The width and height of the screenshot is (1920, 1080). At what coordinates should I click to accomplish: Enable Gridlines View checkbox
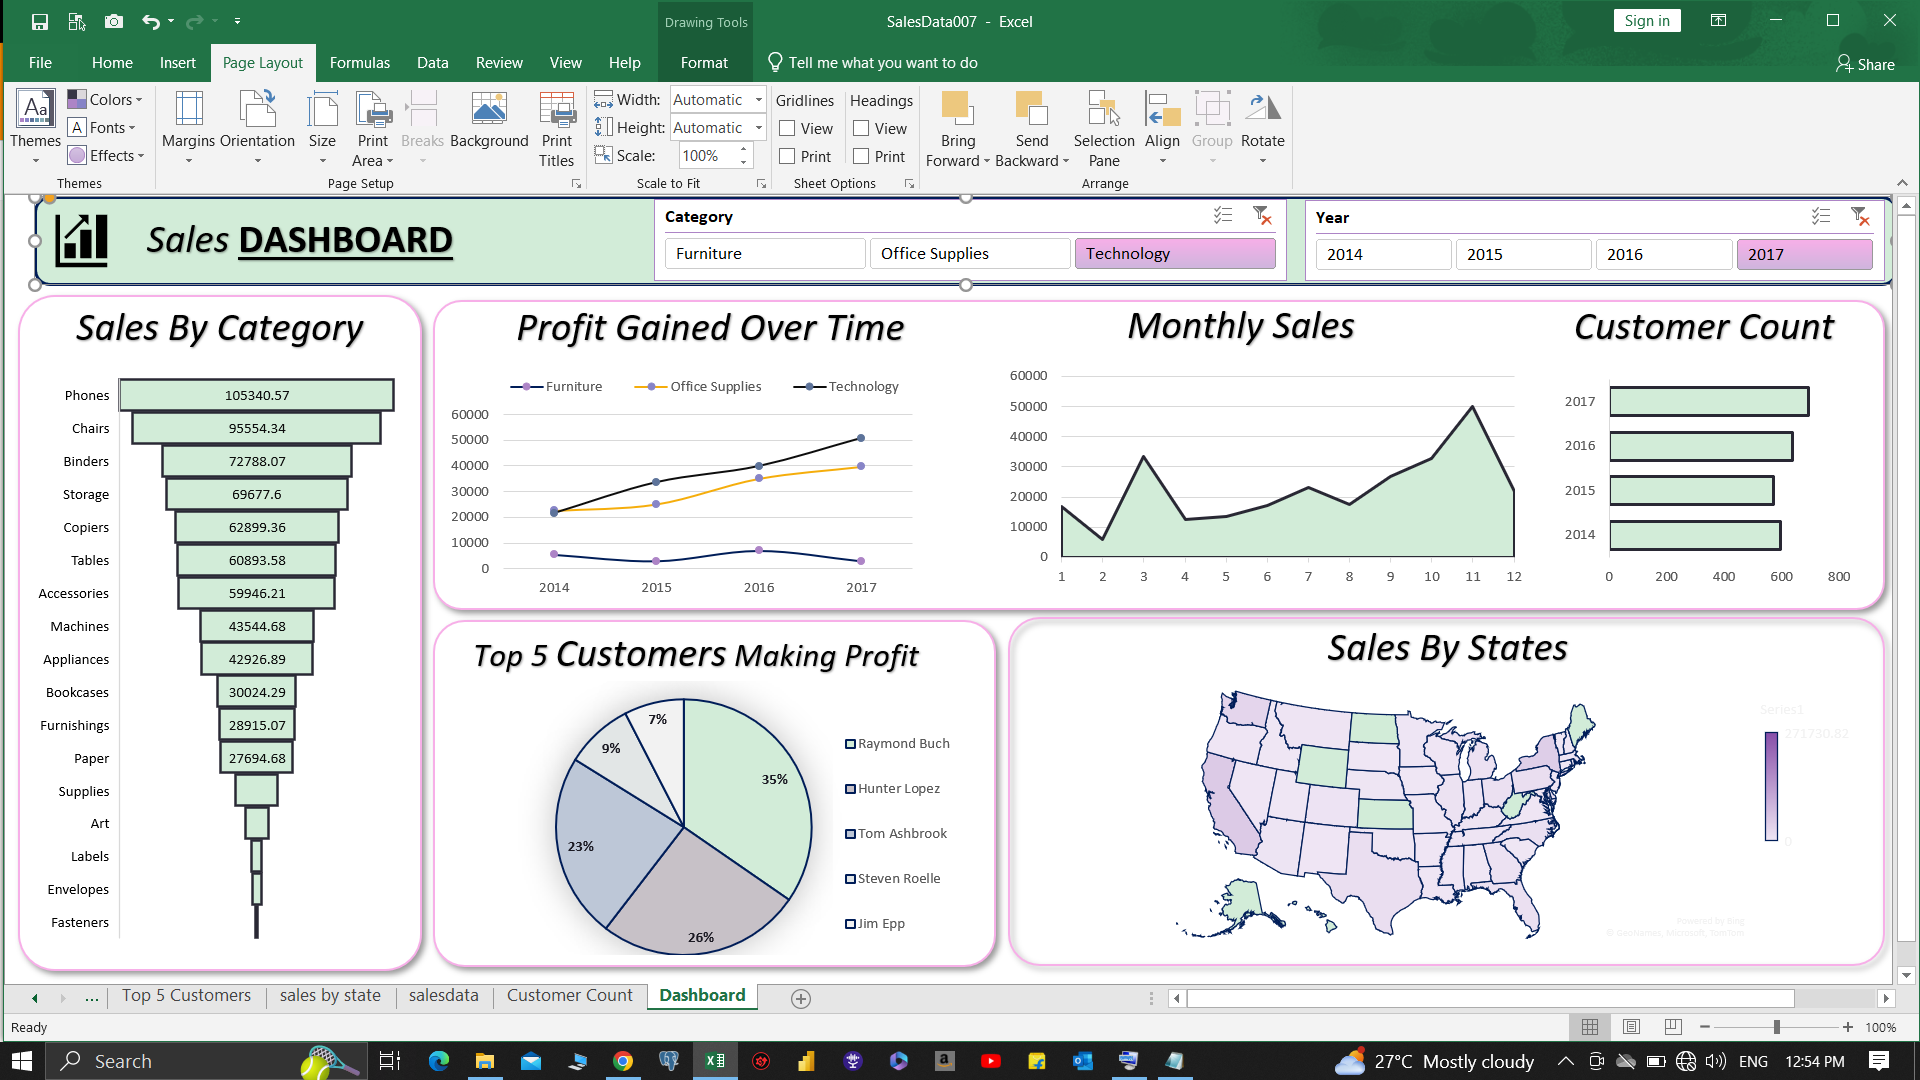pos(787,128)
